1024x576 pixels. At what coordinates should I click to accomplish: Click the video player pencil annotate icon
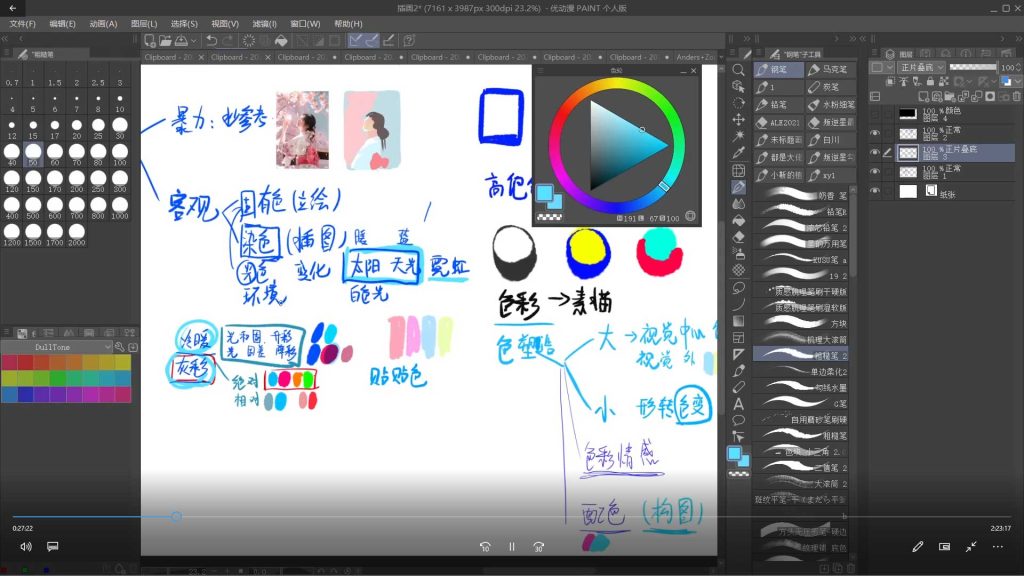pos(918,547)
